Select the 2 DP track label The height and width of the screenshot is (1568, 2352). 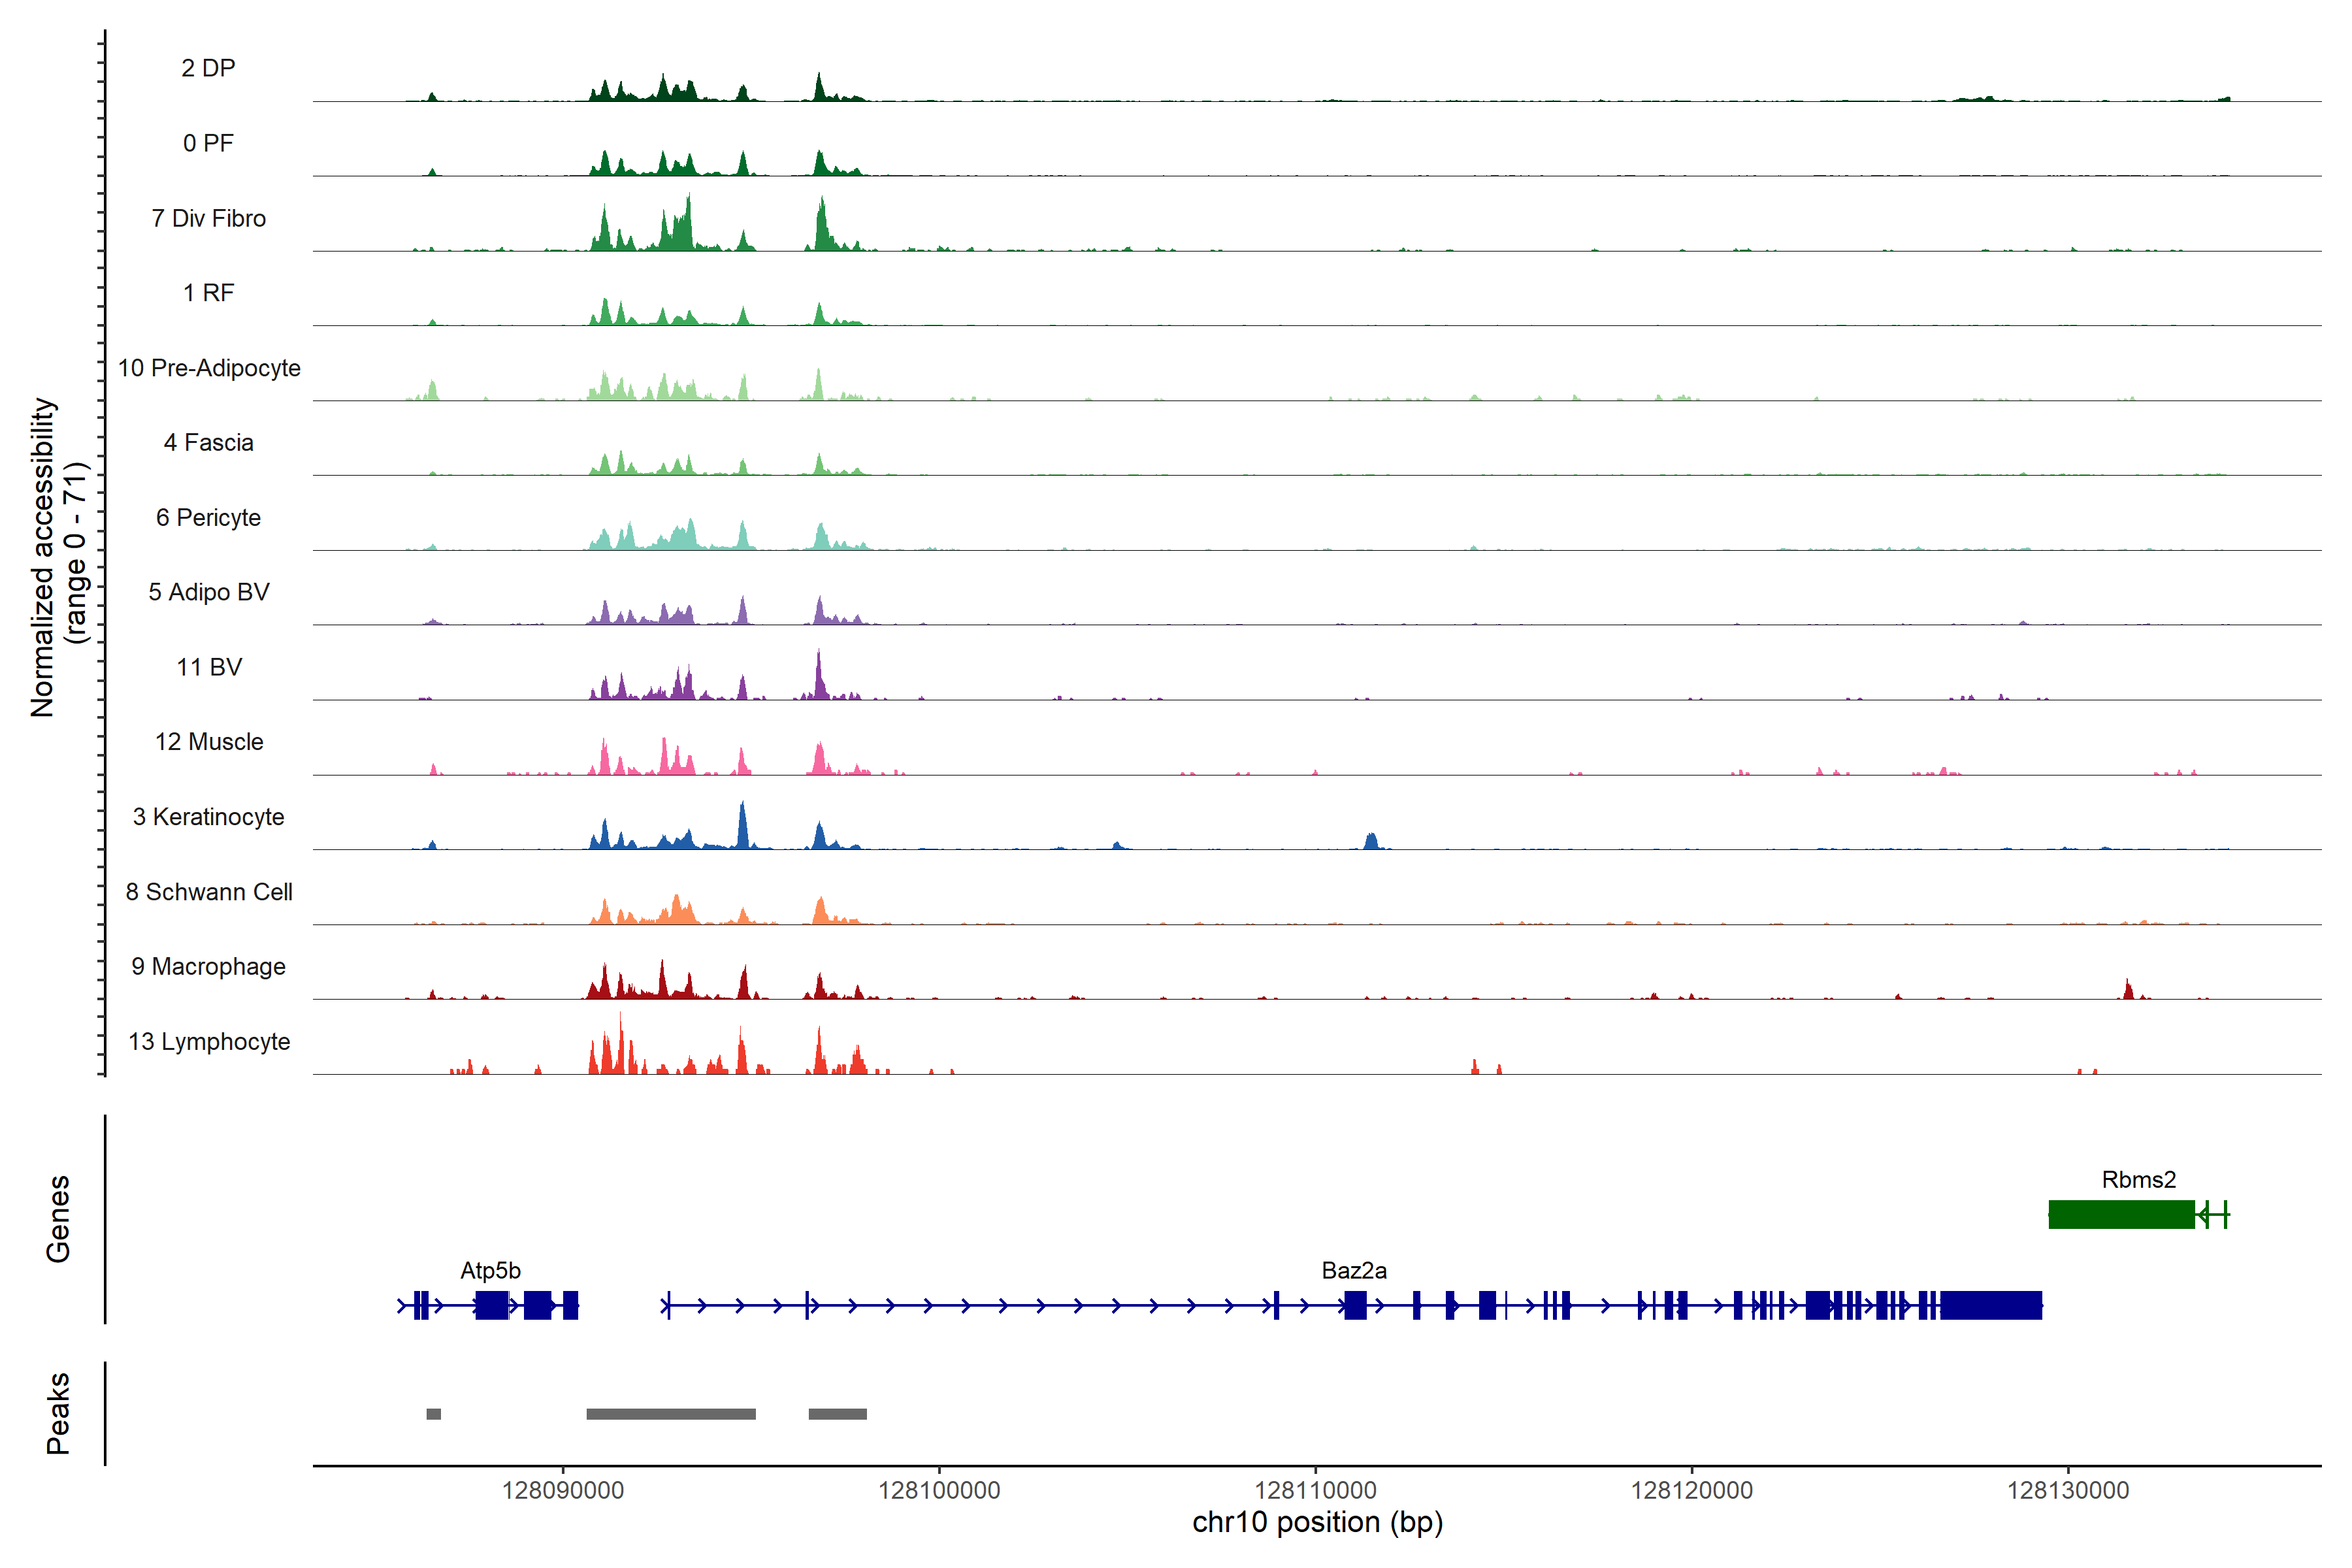(x=208, y=68)
